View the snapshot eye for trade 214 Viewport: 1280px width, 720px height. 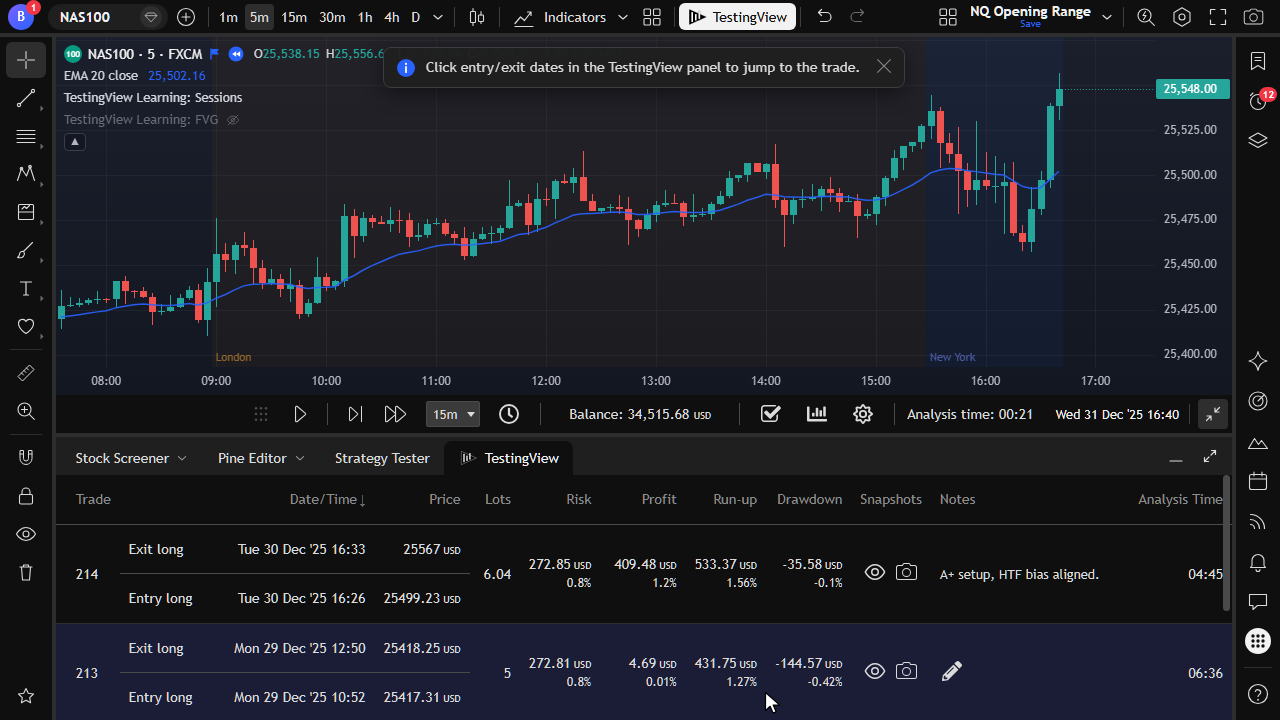tap(875, 572)
